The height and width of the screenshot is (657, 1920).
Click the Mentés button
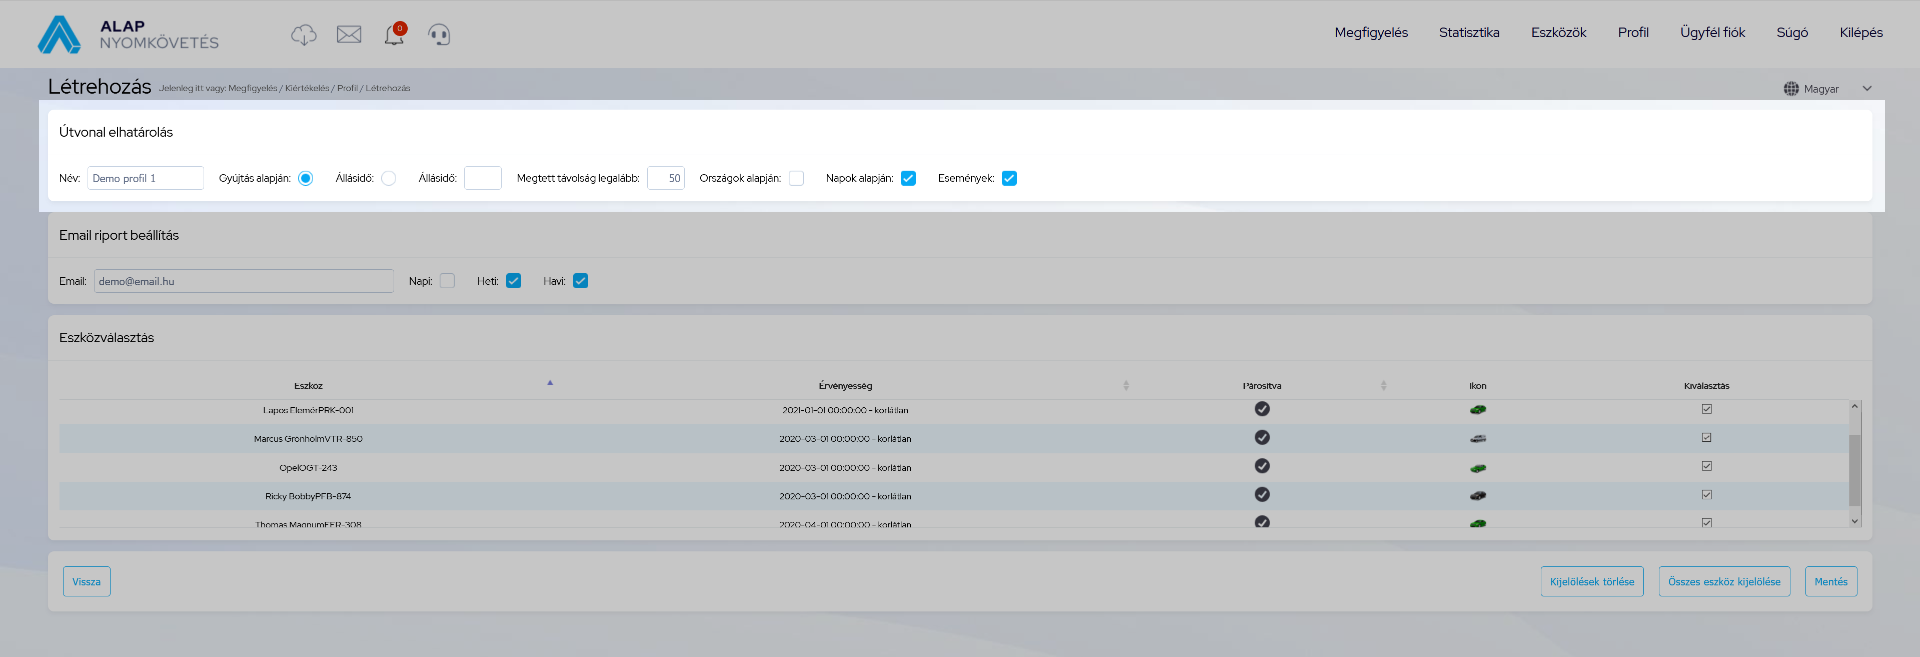coord(1830,582)
